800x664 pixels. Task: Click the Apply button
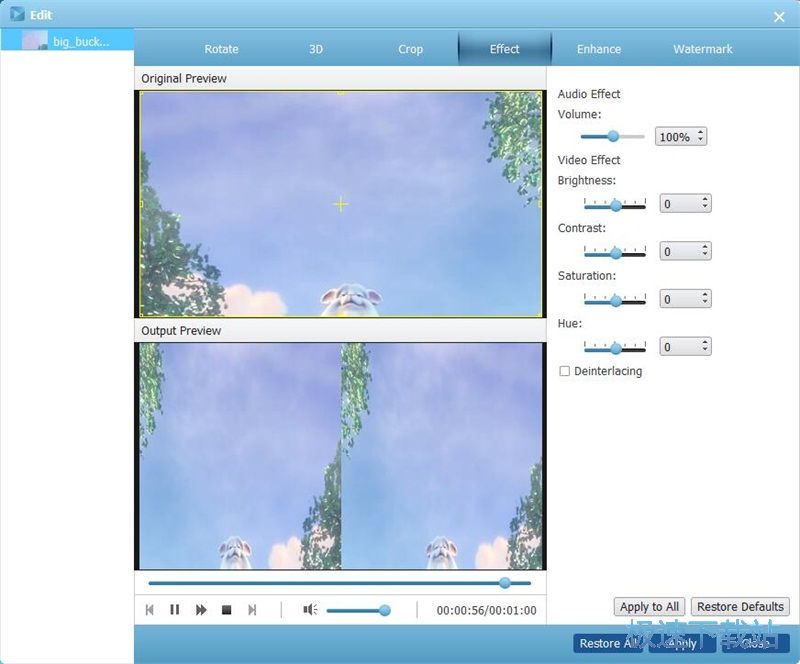click(682, 643)
